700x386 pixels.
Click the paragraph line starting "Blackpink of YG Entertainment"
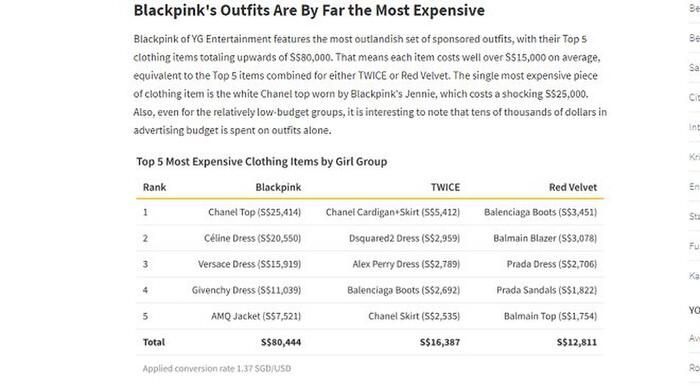[x=360, y=39]
